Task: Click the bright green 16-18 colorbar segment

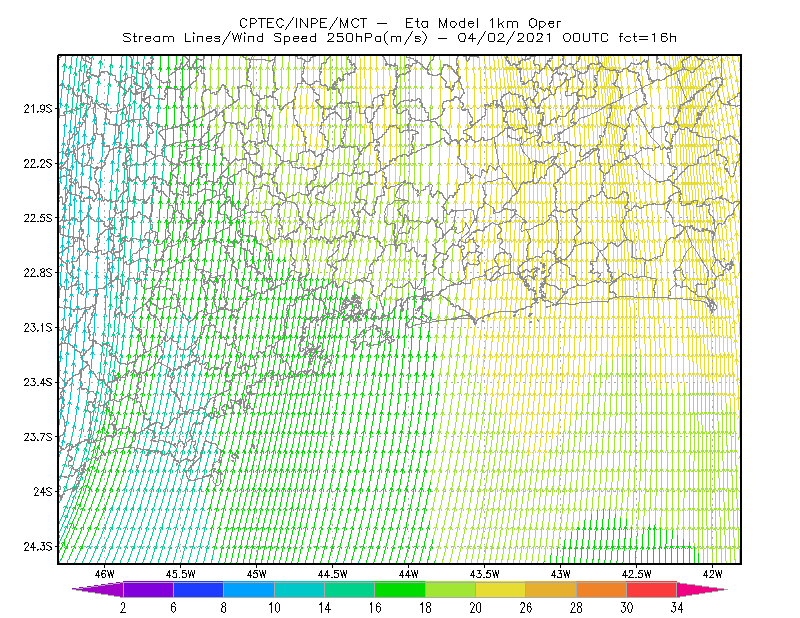Action: [x=400, y=589]
